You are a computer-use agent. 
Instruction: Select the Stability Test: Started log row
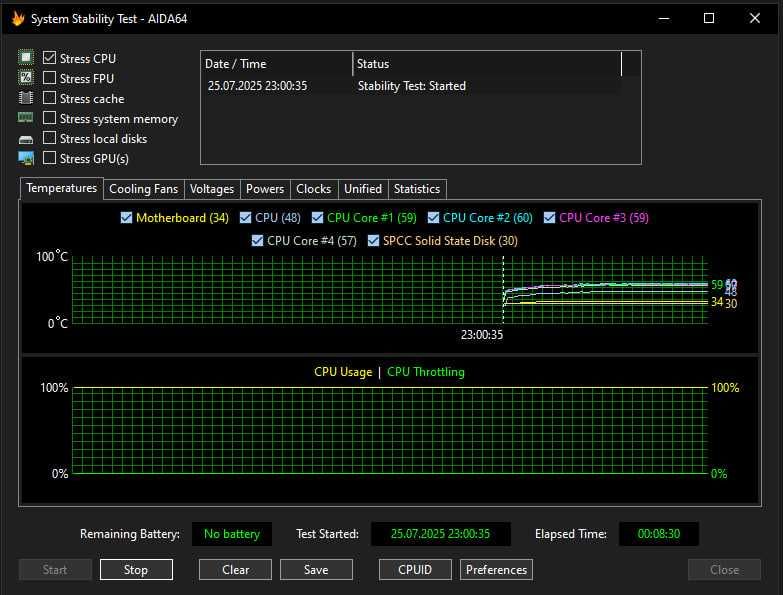coord(412,86)
